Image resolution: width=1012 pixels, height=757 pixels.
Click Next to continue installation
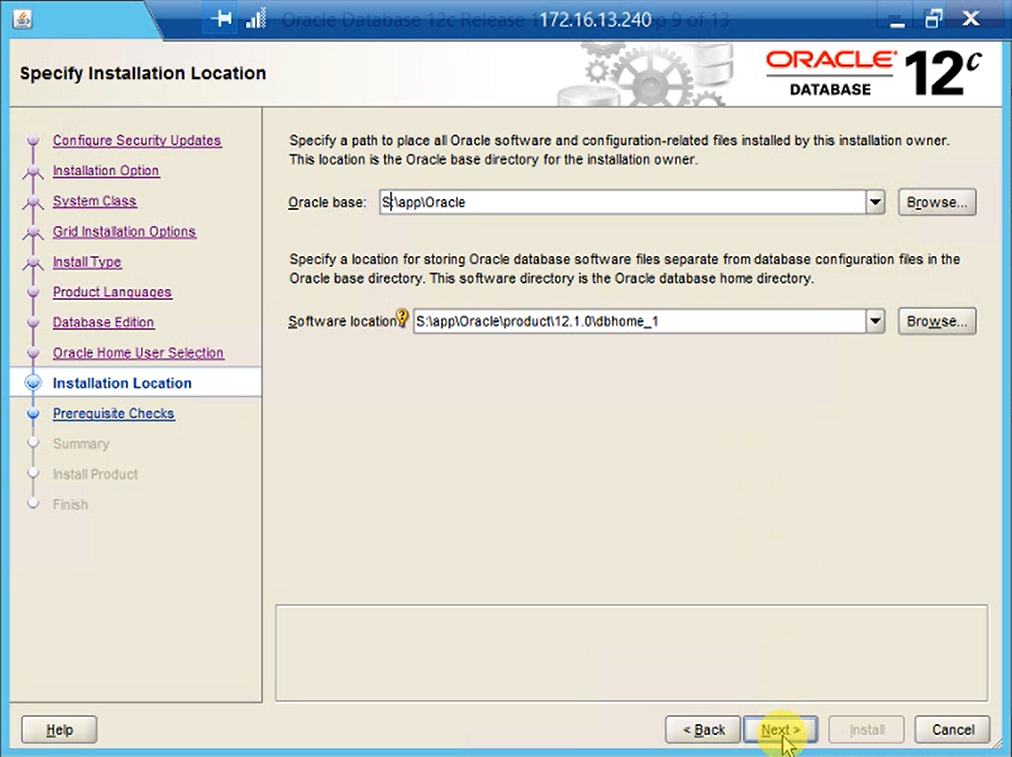(780, 729)
